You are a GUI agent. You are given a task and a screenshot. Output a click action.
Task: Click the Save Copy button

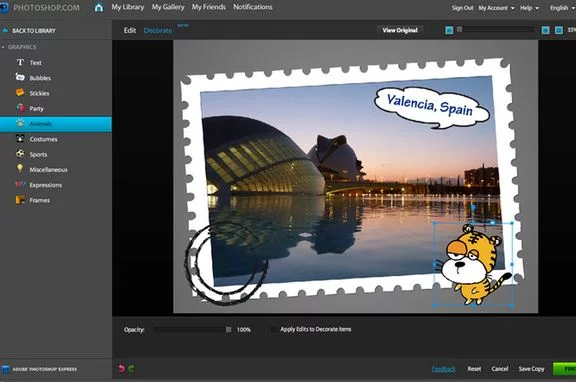[x=531, y=369]
